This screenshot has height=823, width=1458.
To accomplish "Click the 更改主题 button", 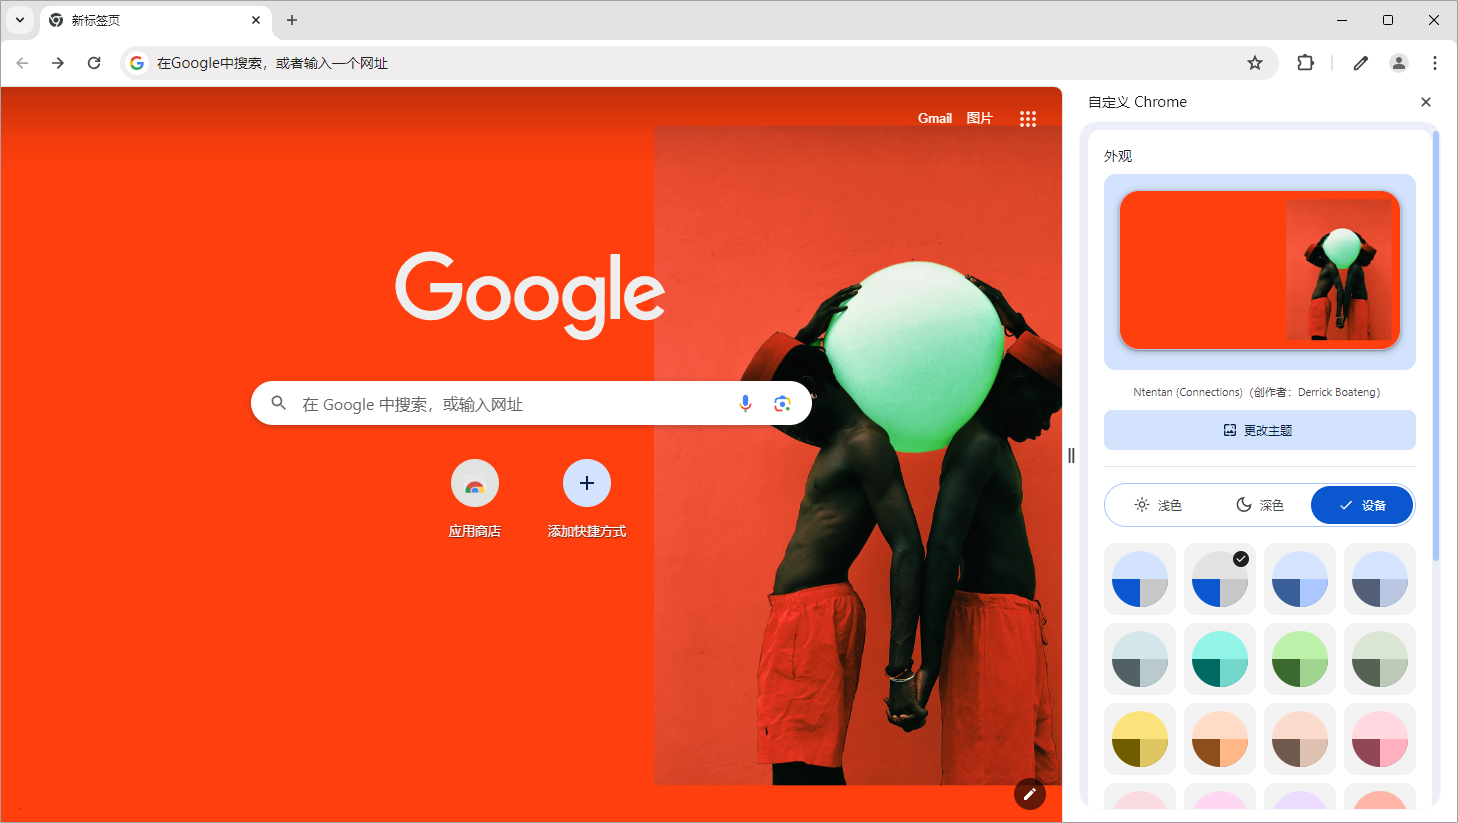I will (x=1260, y=430).
